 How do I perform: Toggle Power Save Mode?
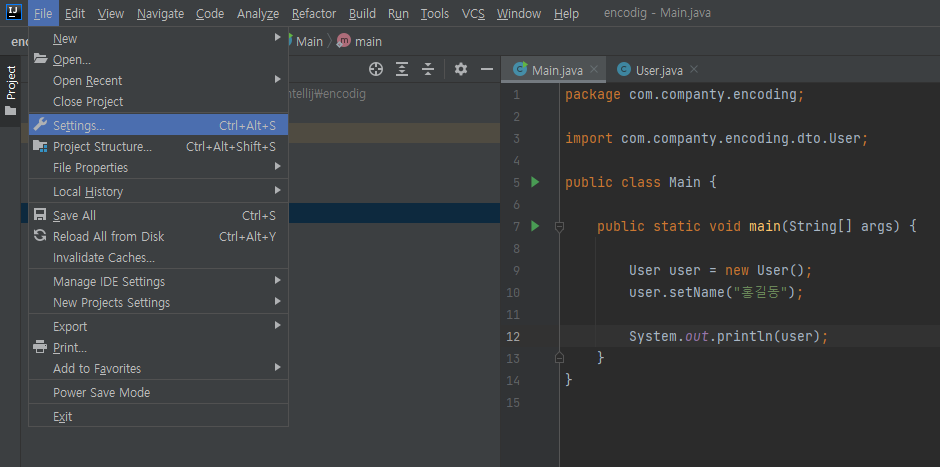[158, 392]
